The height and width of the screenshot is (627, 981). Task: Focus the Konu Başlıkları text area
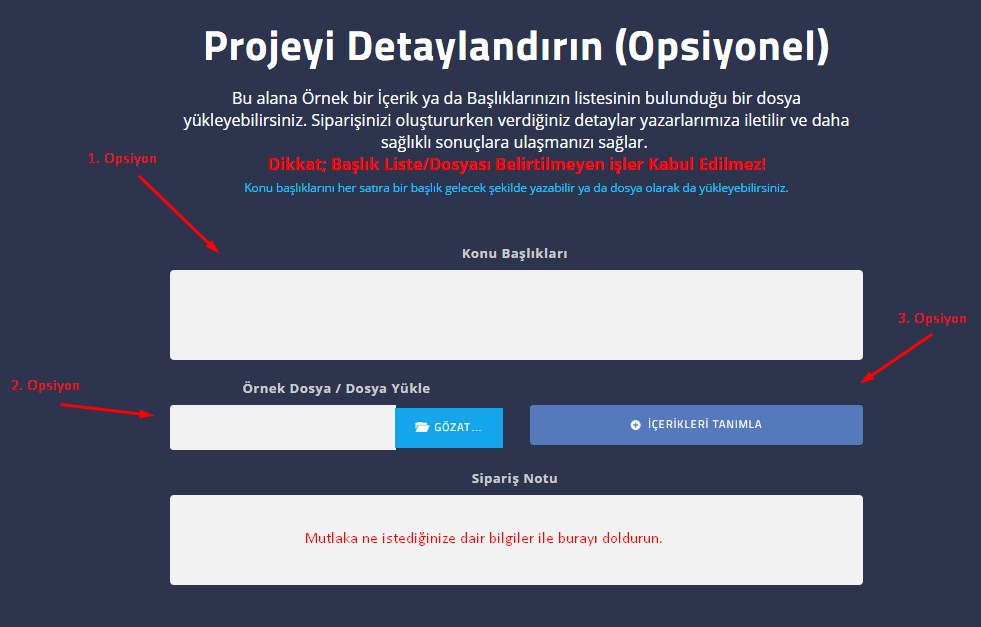pyautogui.click(x=516, y=315)
